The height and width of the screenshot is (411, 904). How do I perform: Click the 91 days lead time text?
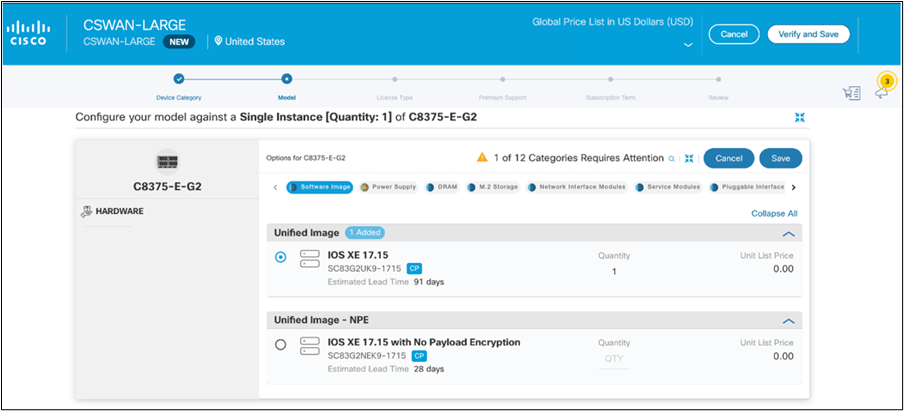[429, 282]
